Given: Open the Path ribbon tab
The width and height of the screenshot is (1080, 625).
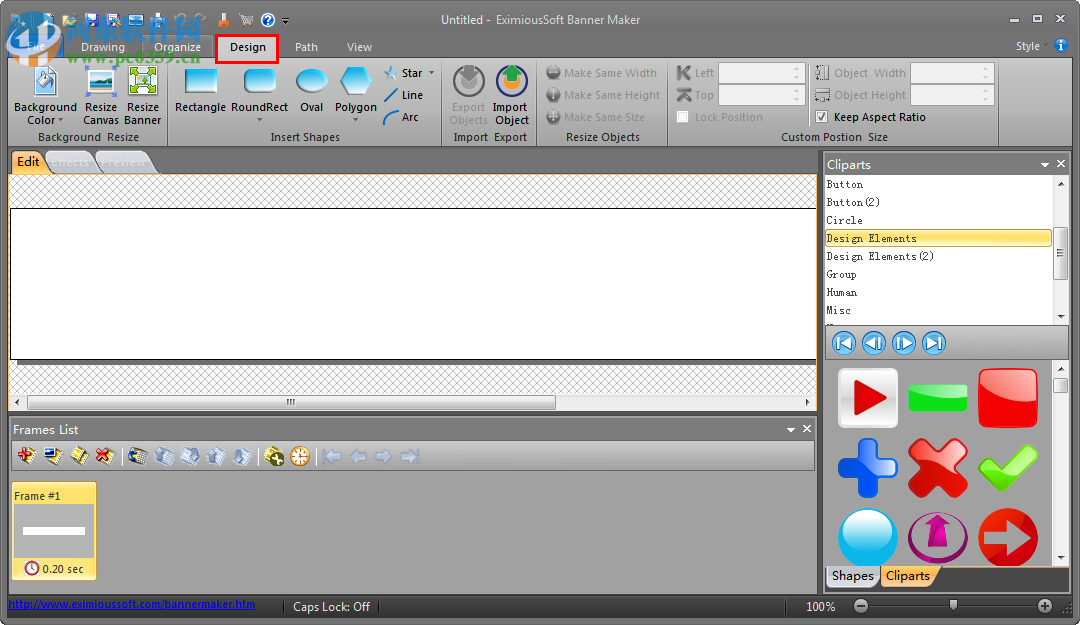Looking at the screenshot, I should pos(306,47).
